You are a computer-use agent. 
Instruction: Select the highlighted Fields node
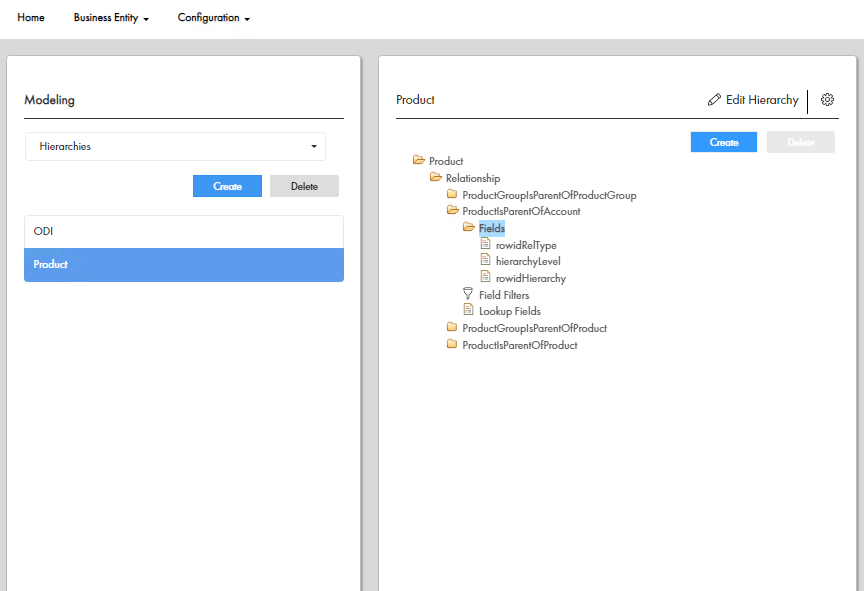tap(492, 228)
